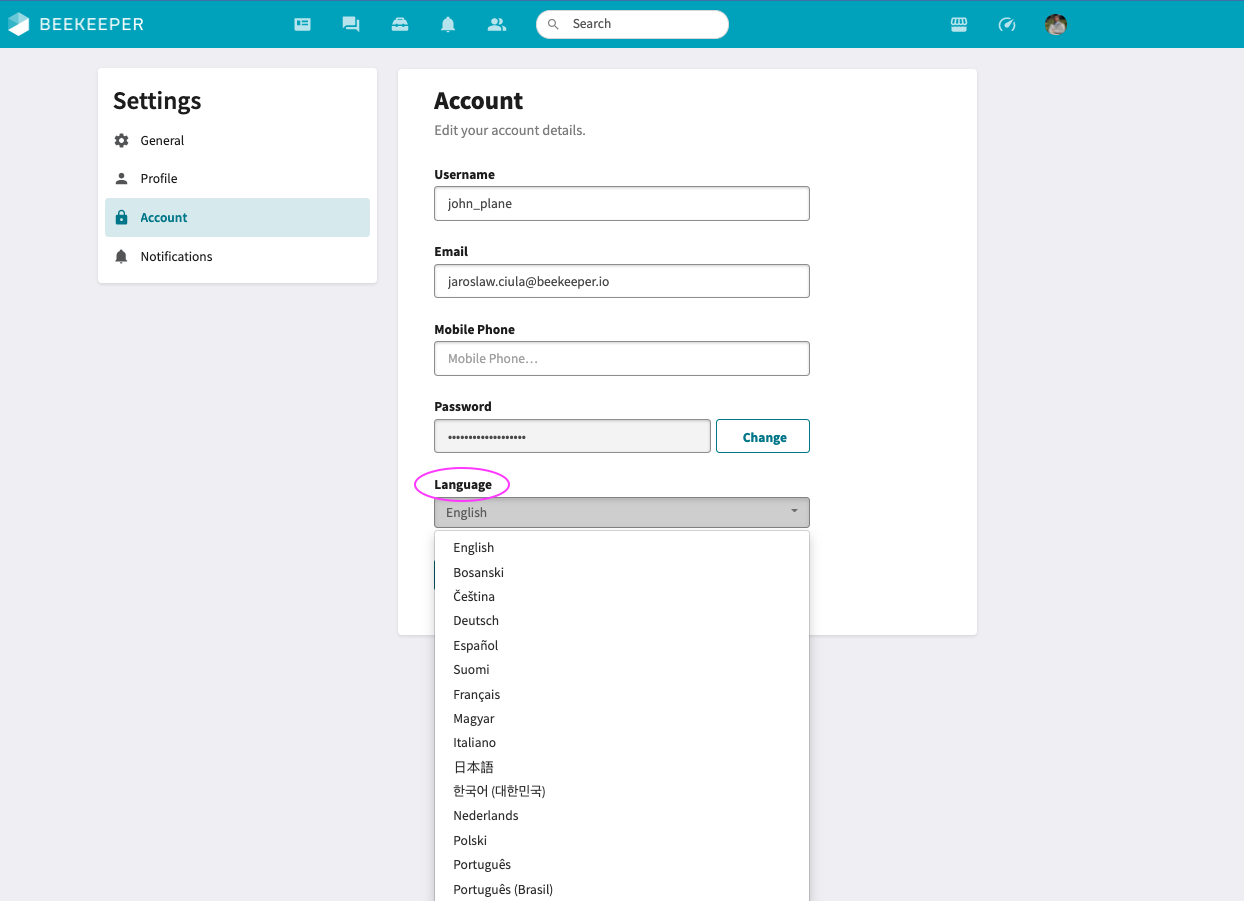Click the Beekeeper logo

pyautogui.click(x=76, y=24)
